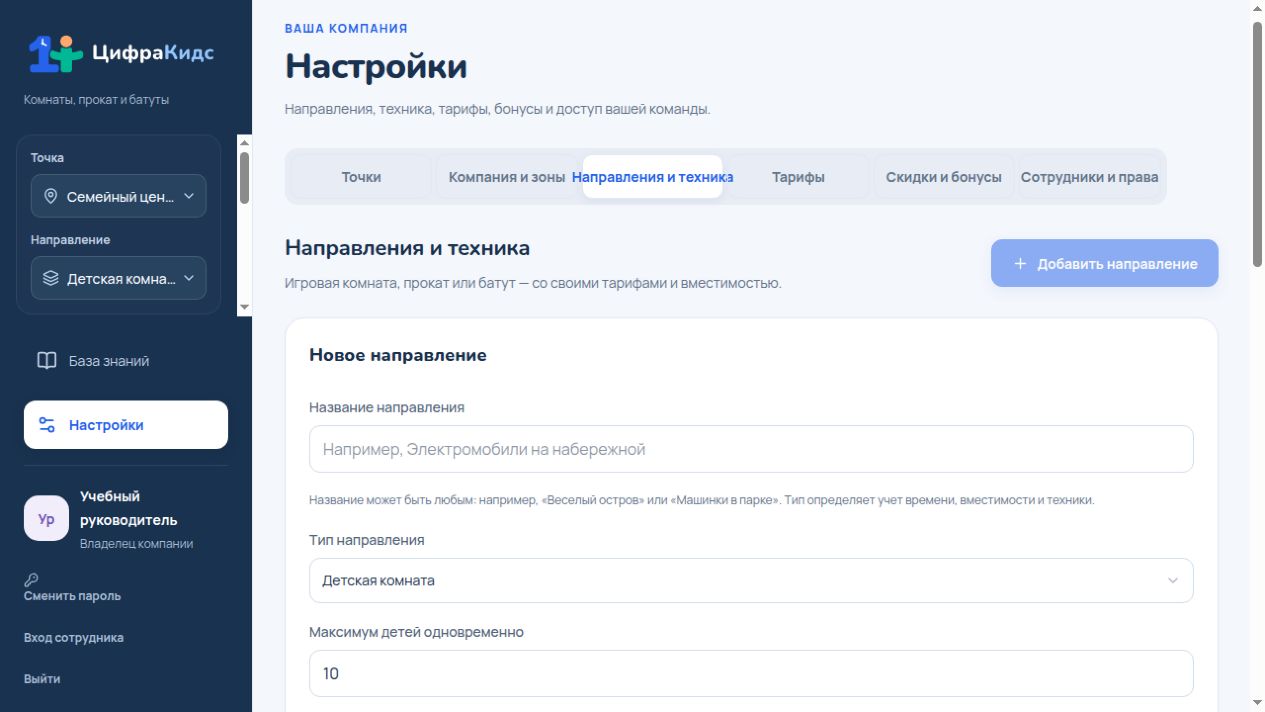Image resolution: width=1265 pixels, height=712 pixels.
Task: Click the Новое направление heading
Action: (398, 355)
